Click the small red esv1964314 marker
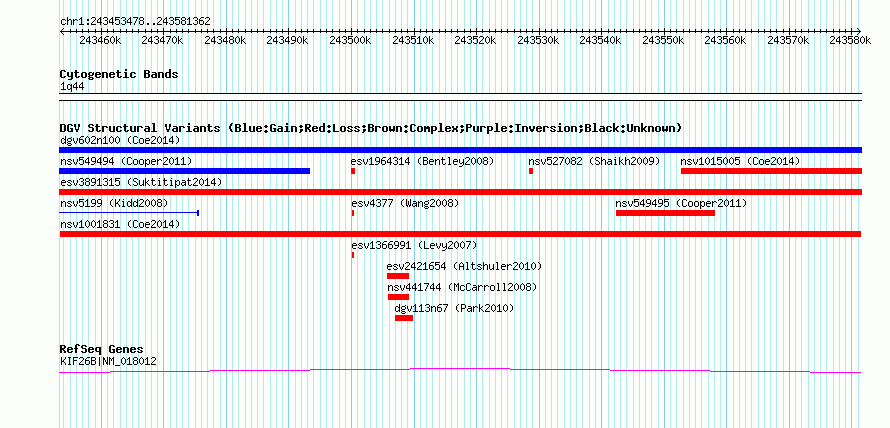 [x=353, y=171]
